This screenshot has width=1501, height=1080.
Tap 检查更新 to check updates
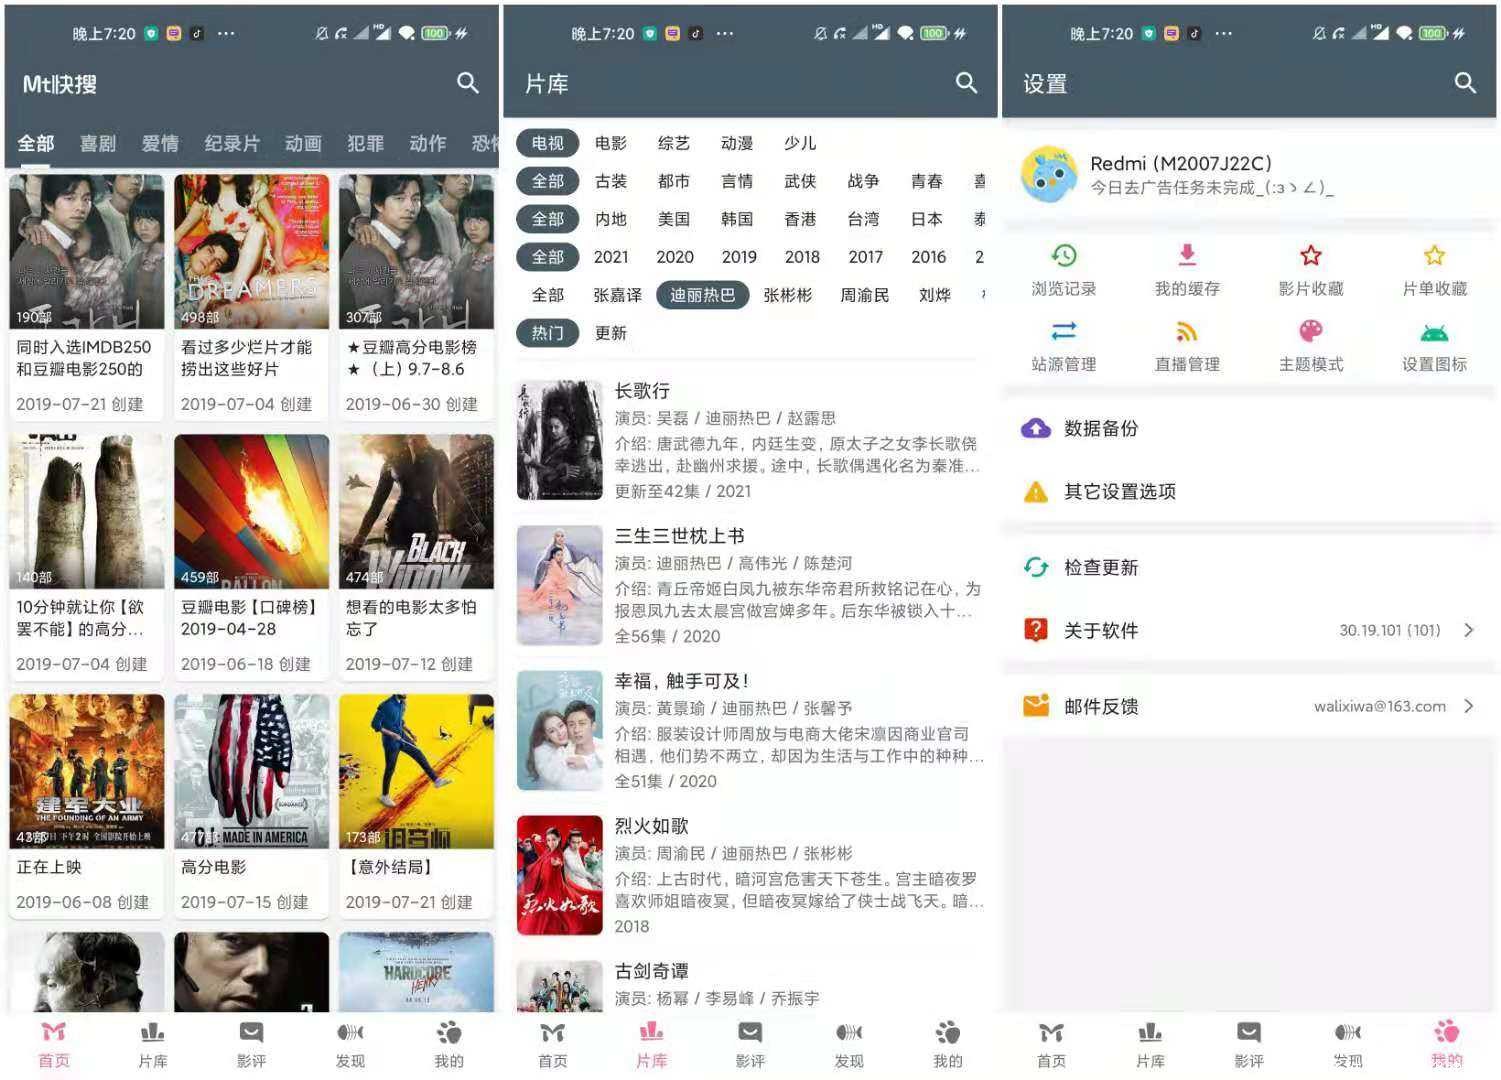pyautogui.click(x=1249, y=567)
